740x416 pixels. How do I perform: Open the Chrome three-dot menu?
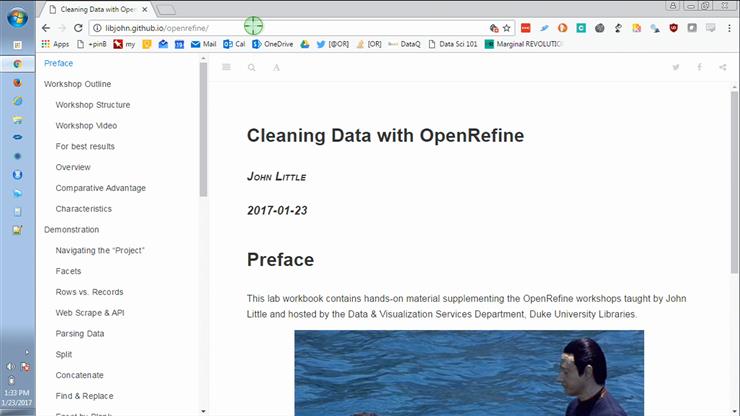[729, 28]
